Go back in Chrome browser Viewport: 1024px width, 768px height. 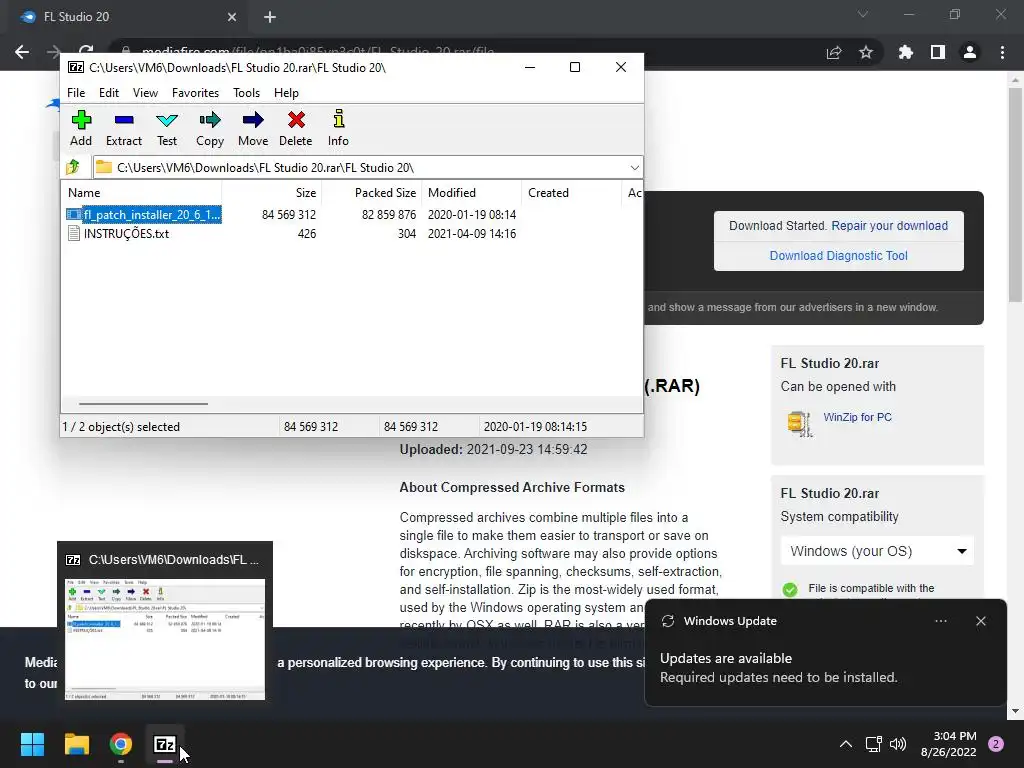(22, 52)
